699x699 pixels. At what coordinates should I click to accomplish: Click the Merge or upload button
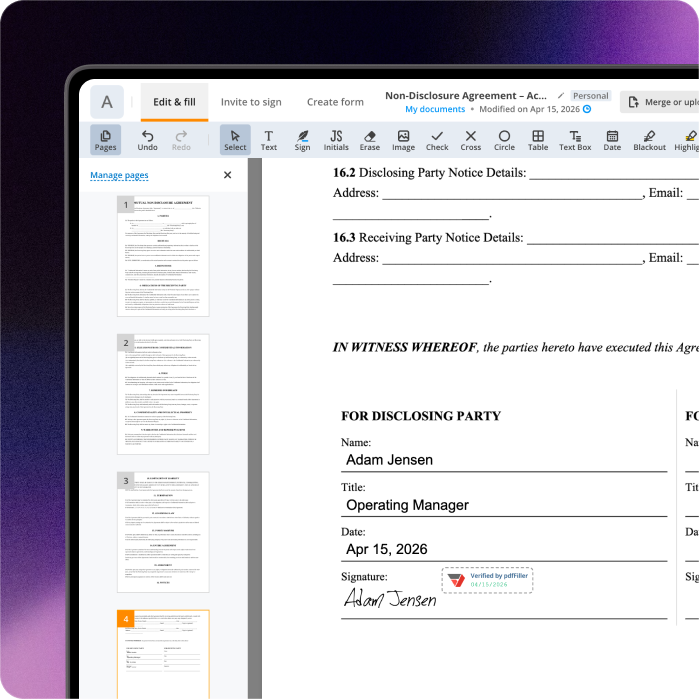660,102
